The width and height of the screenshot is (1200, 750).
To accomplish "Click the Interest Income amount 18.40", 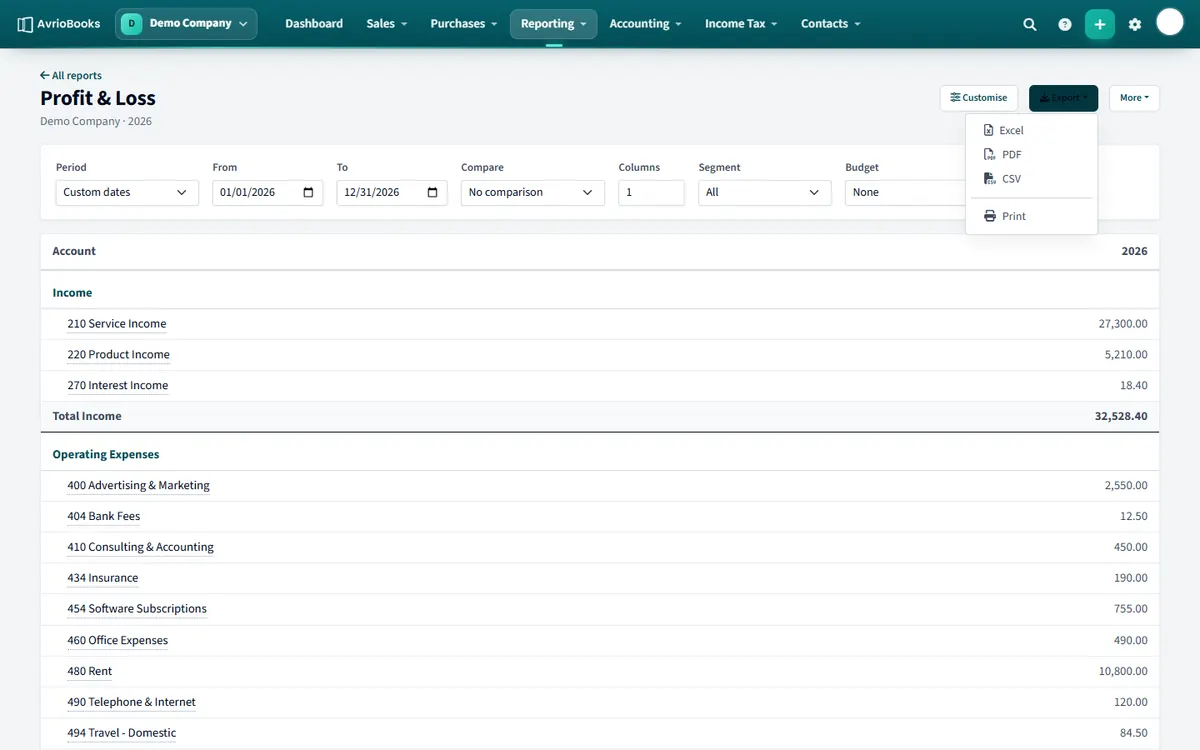I will tap(1134, 386).
